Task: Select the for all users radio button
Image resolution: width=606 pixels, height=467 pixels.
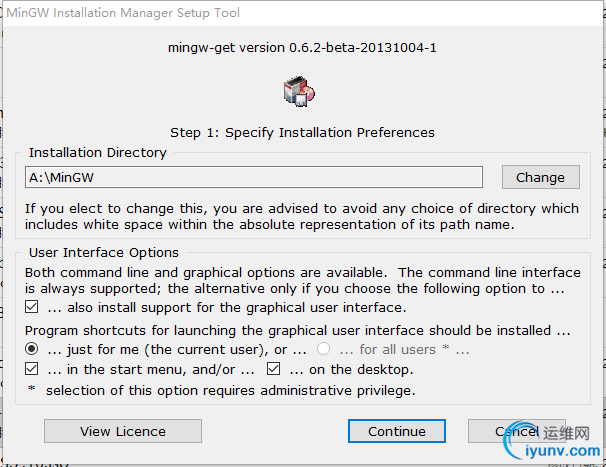Action: pyautogui.click(x=323, y=349)
